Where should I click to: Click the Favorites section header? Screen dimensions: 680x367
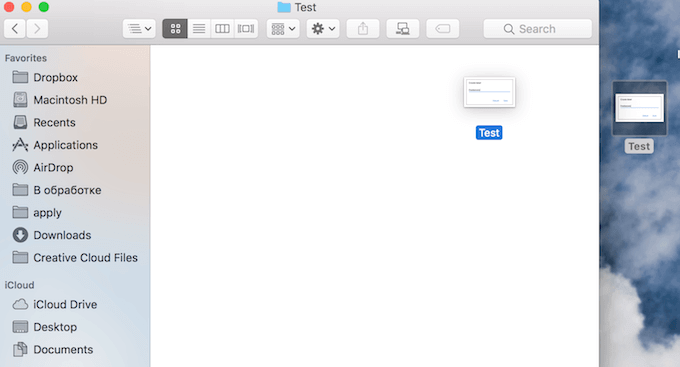point(26,58)
